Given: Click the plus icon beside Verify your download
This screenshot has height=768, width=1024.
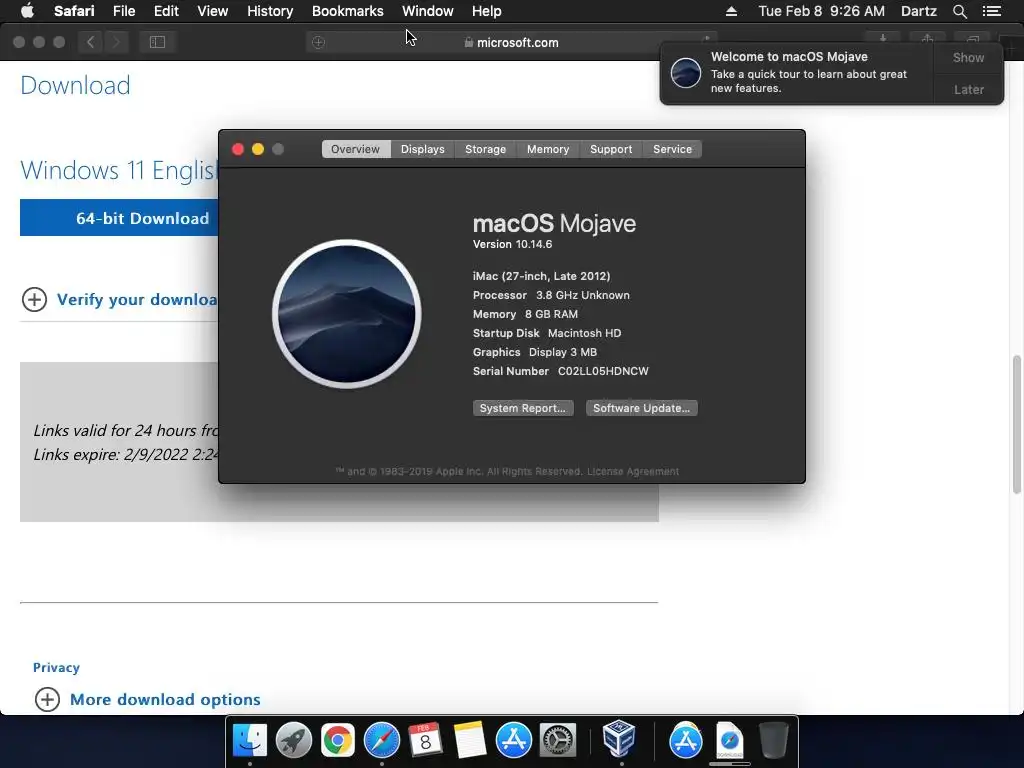Looking at the screenshot, I should tap(35, 300).
